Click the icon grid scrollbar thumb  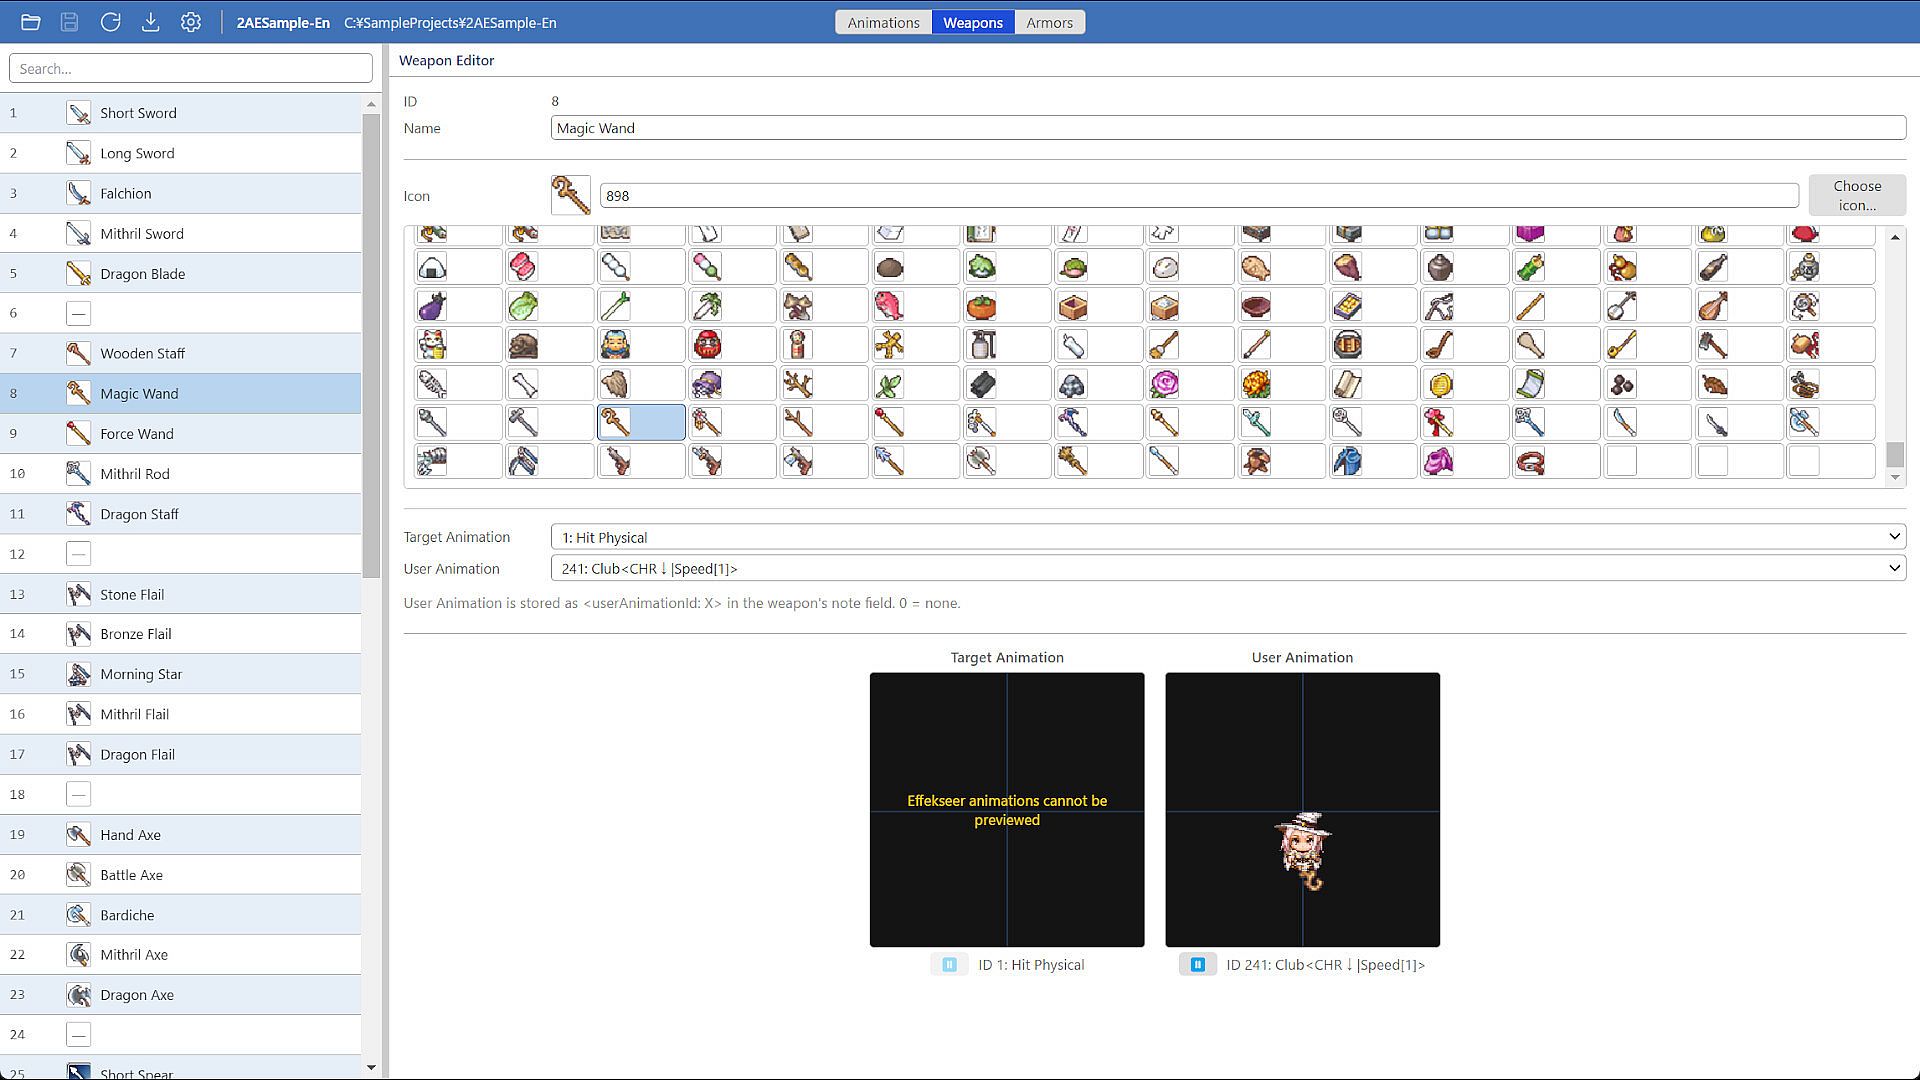1895,454
